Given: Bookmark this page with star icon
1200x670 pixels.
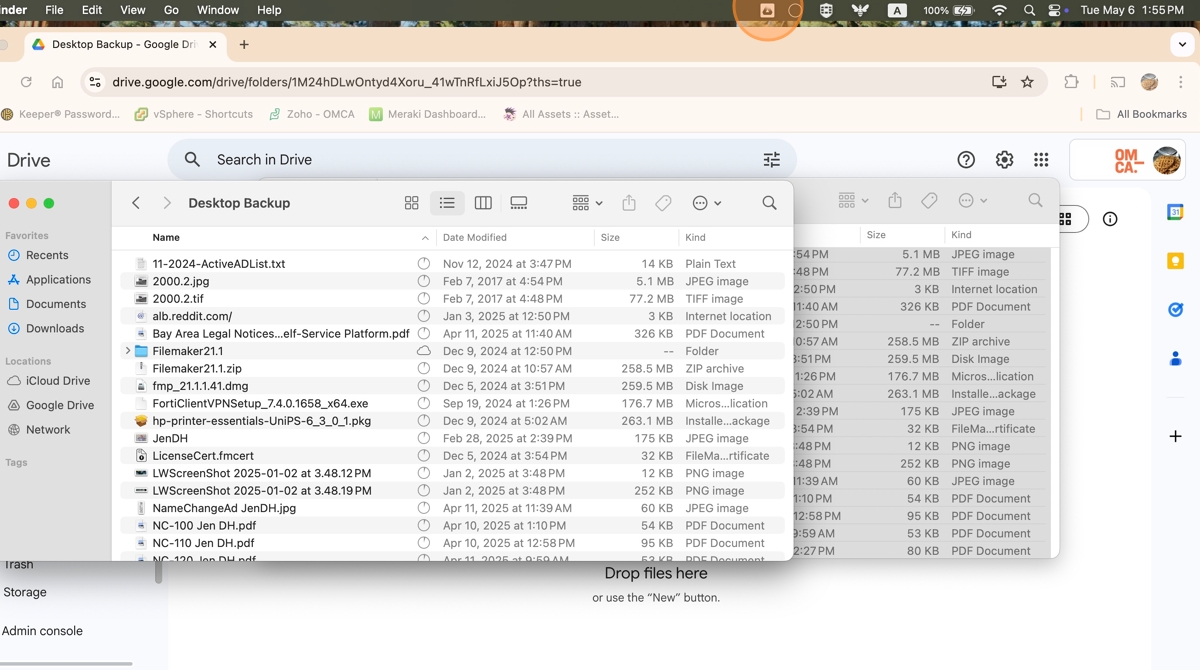Looking at the screenshot, I should tap(1027, 82).
